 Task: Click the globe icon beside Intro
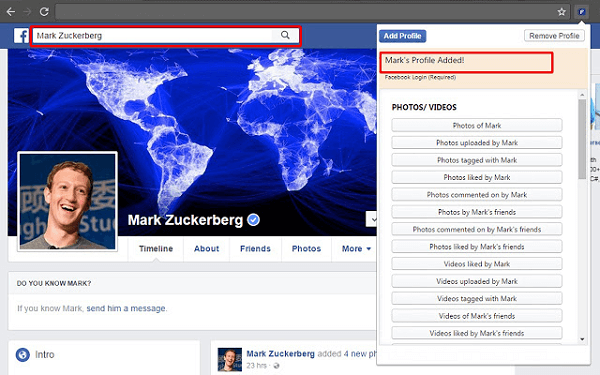23,355
